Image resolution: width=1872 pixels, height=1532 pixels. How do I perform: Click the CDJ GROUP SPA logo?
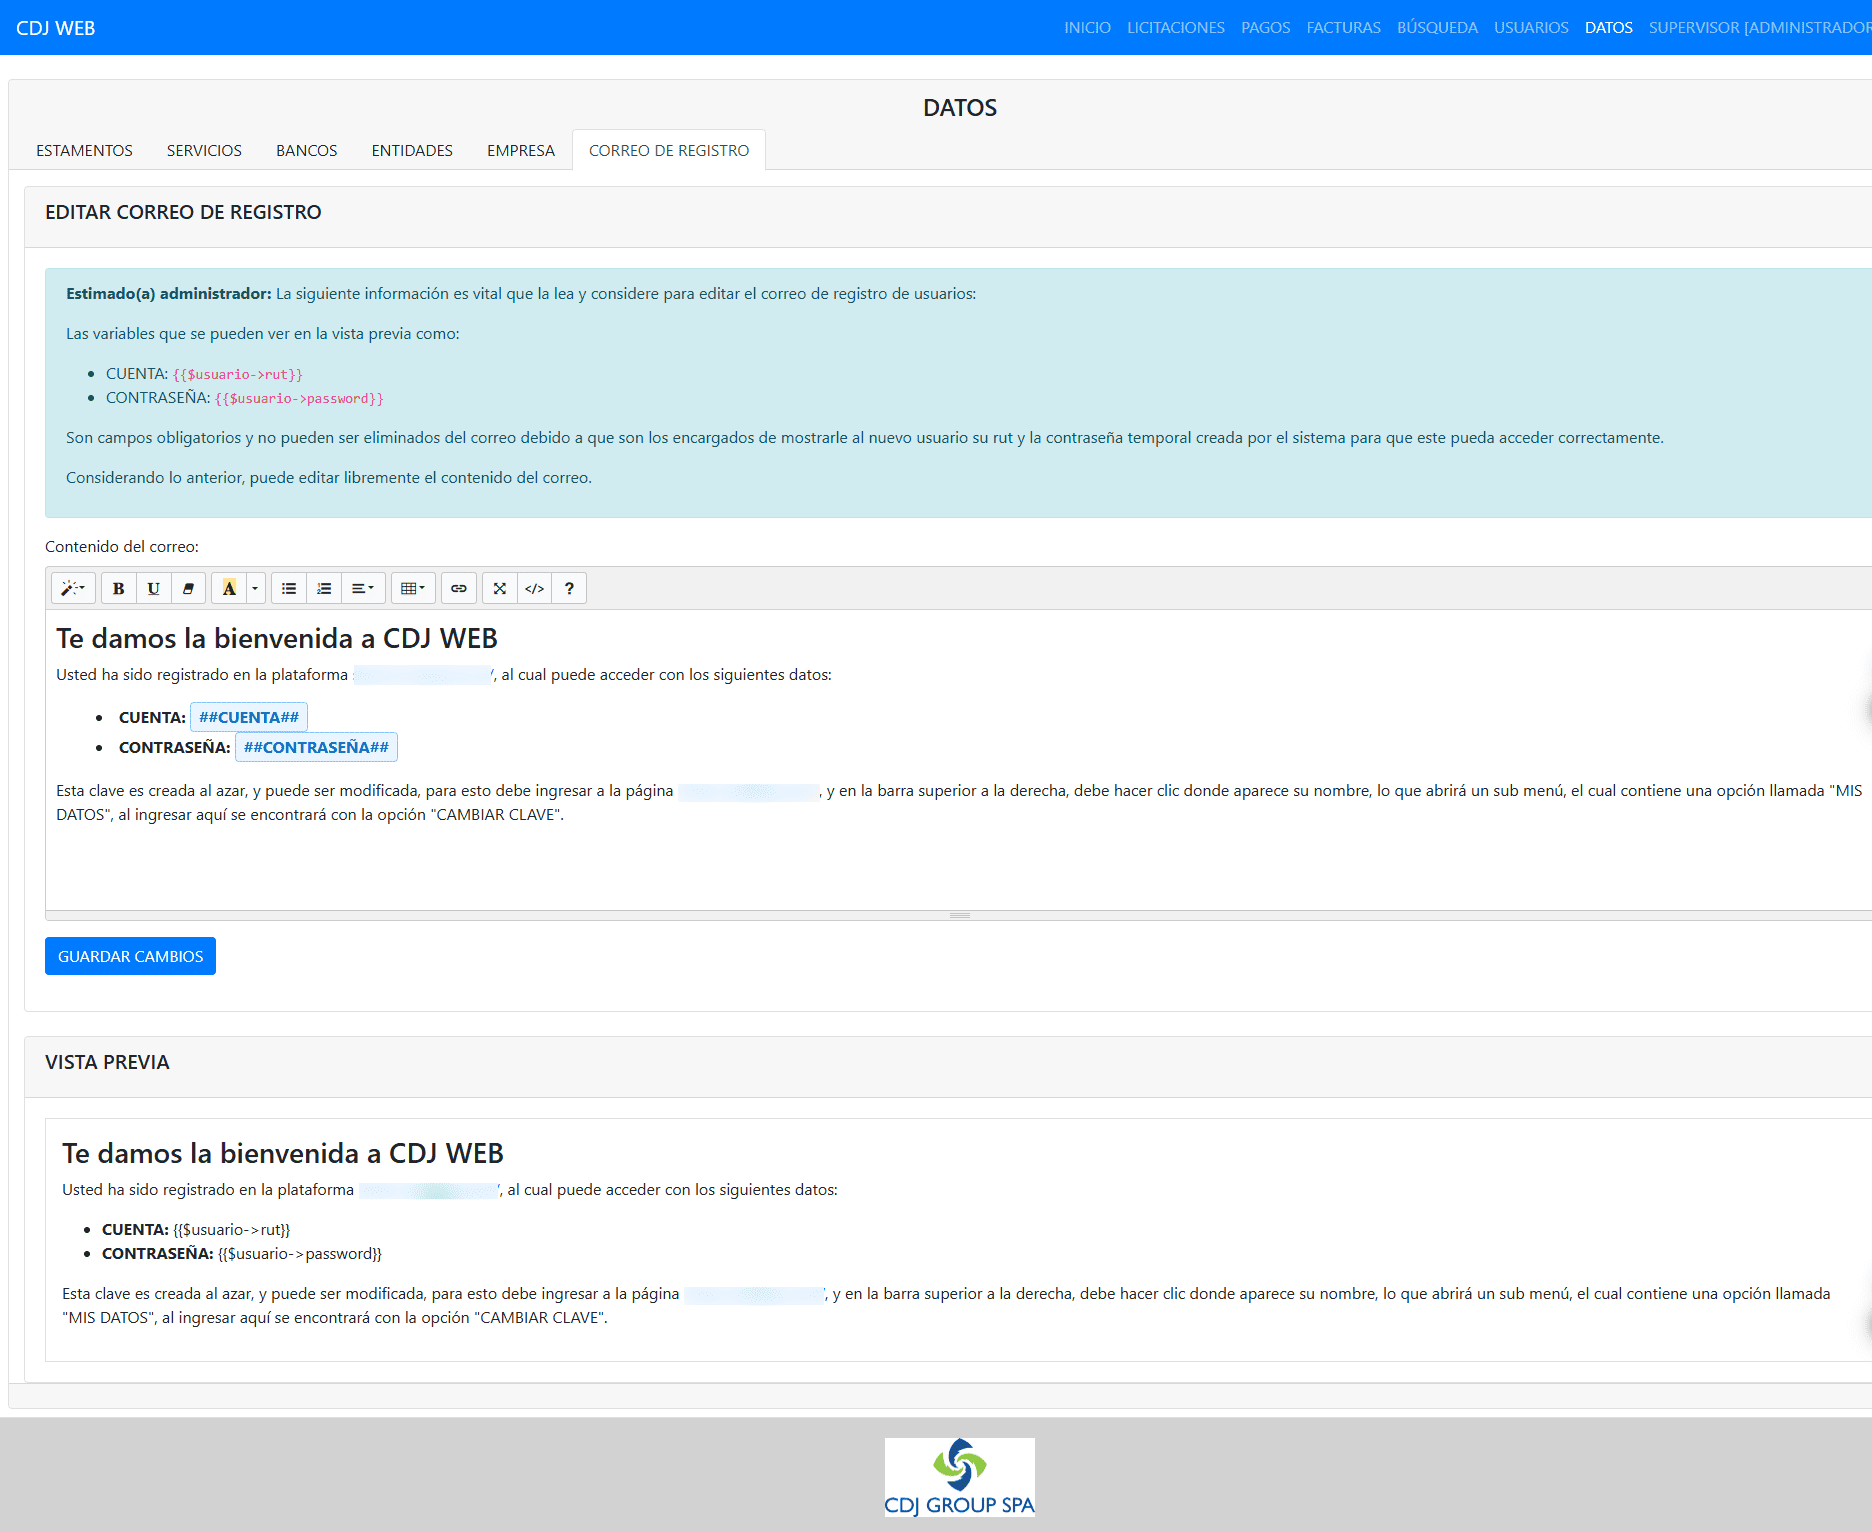(x=959, y=1477)
